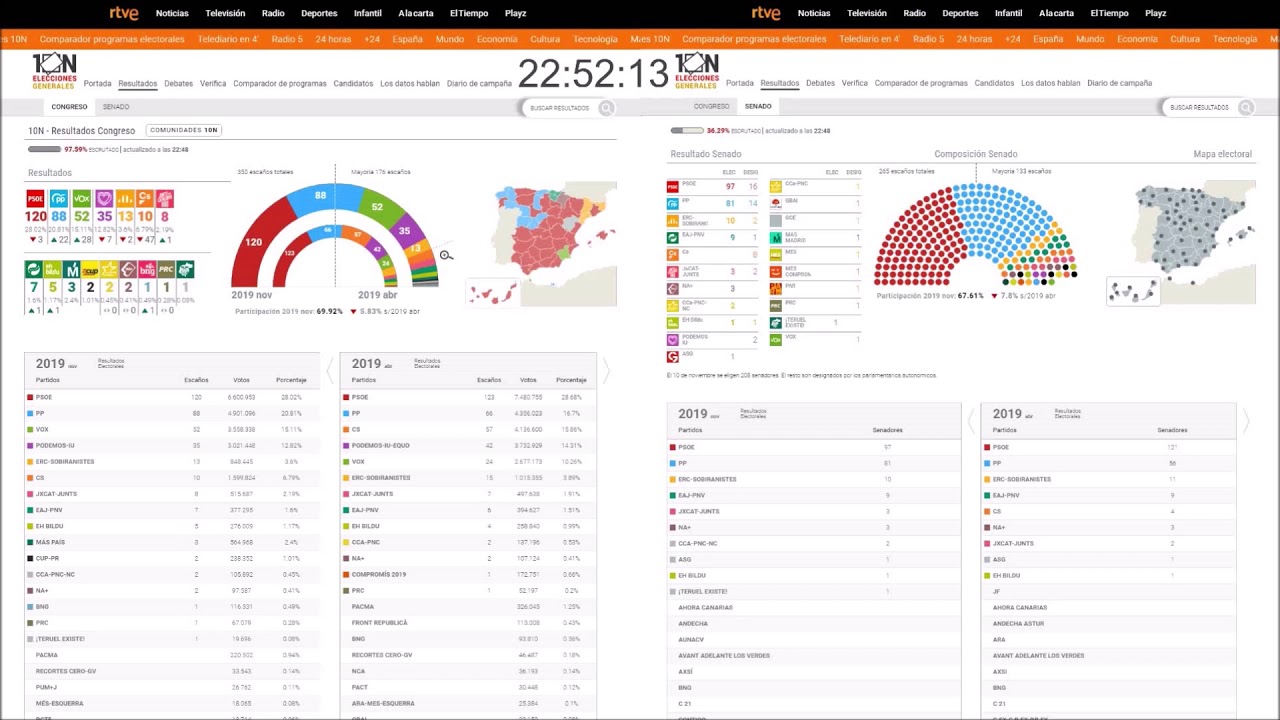
Task: Click the Teruel Existe logo in Congreso results
Action: (185, 269)
